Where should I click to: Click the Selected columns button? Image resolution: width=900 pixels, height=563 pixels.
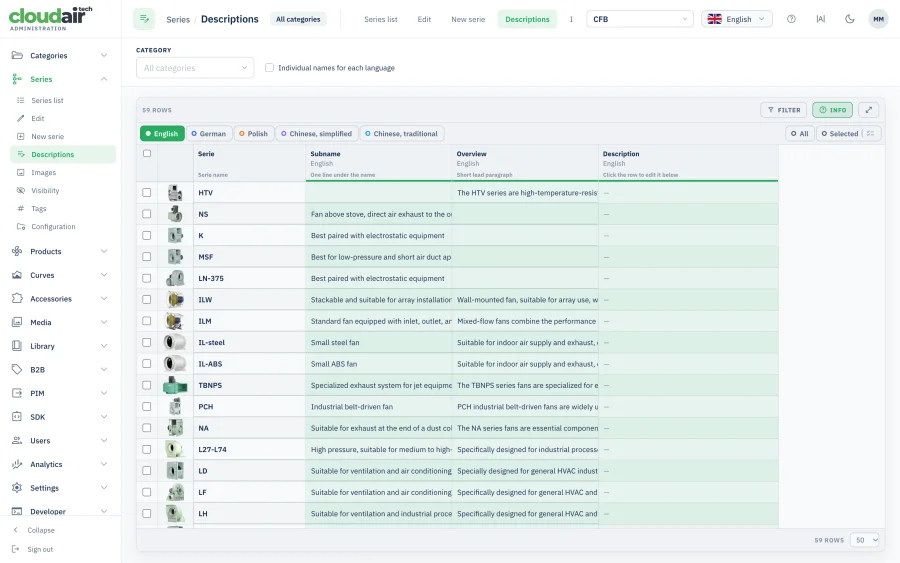pos(840,133)
